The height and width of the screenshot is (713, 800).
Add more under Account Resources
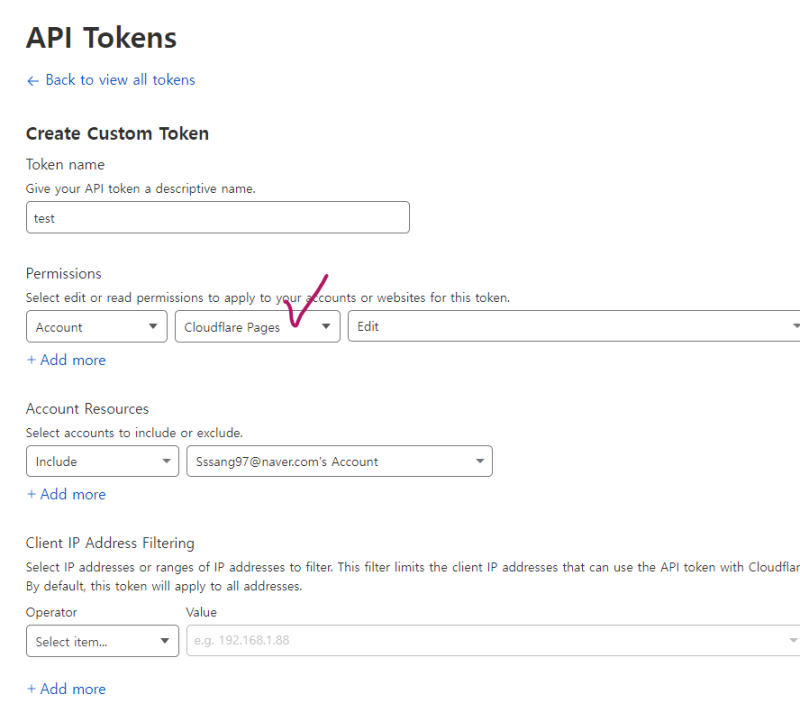click(66, 494)
